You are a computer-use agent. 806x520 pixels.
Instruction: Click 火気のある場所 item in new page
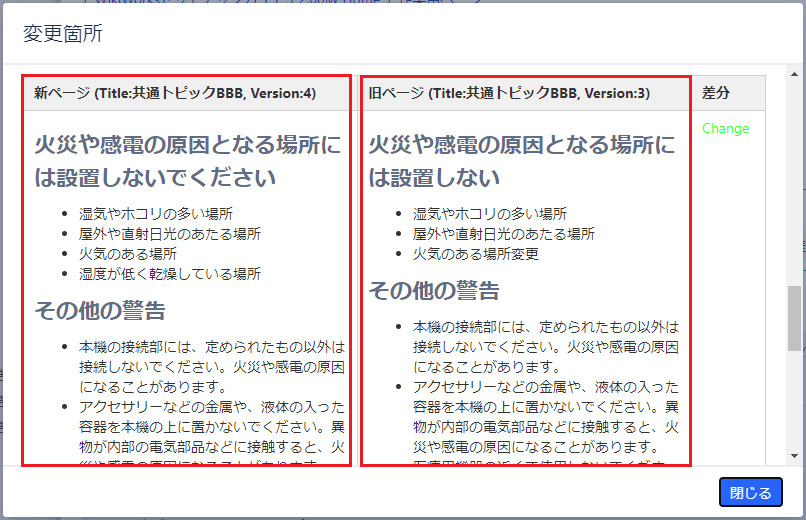(128, 253)
